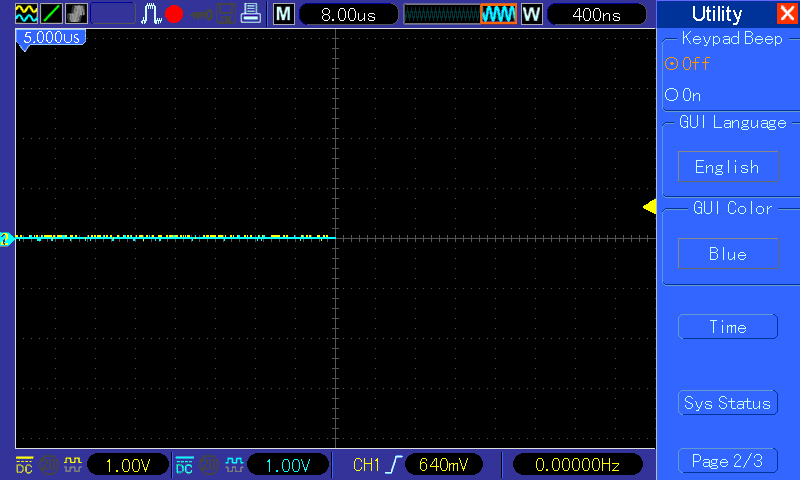Click the 5.000us horizontal trigger position marker

click(51, 39)
